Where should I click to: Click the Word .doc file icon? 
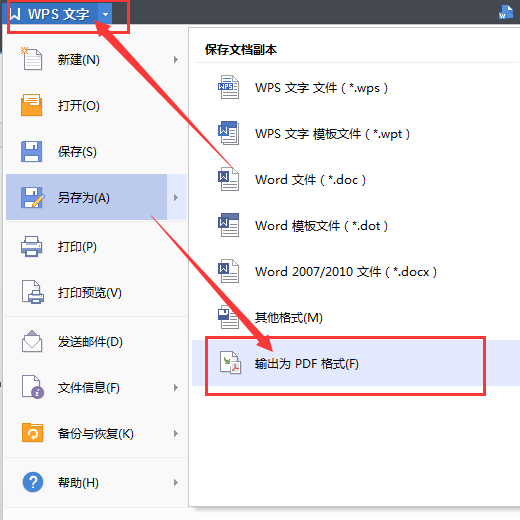pyautogui.click(x=228, y=179)
